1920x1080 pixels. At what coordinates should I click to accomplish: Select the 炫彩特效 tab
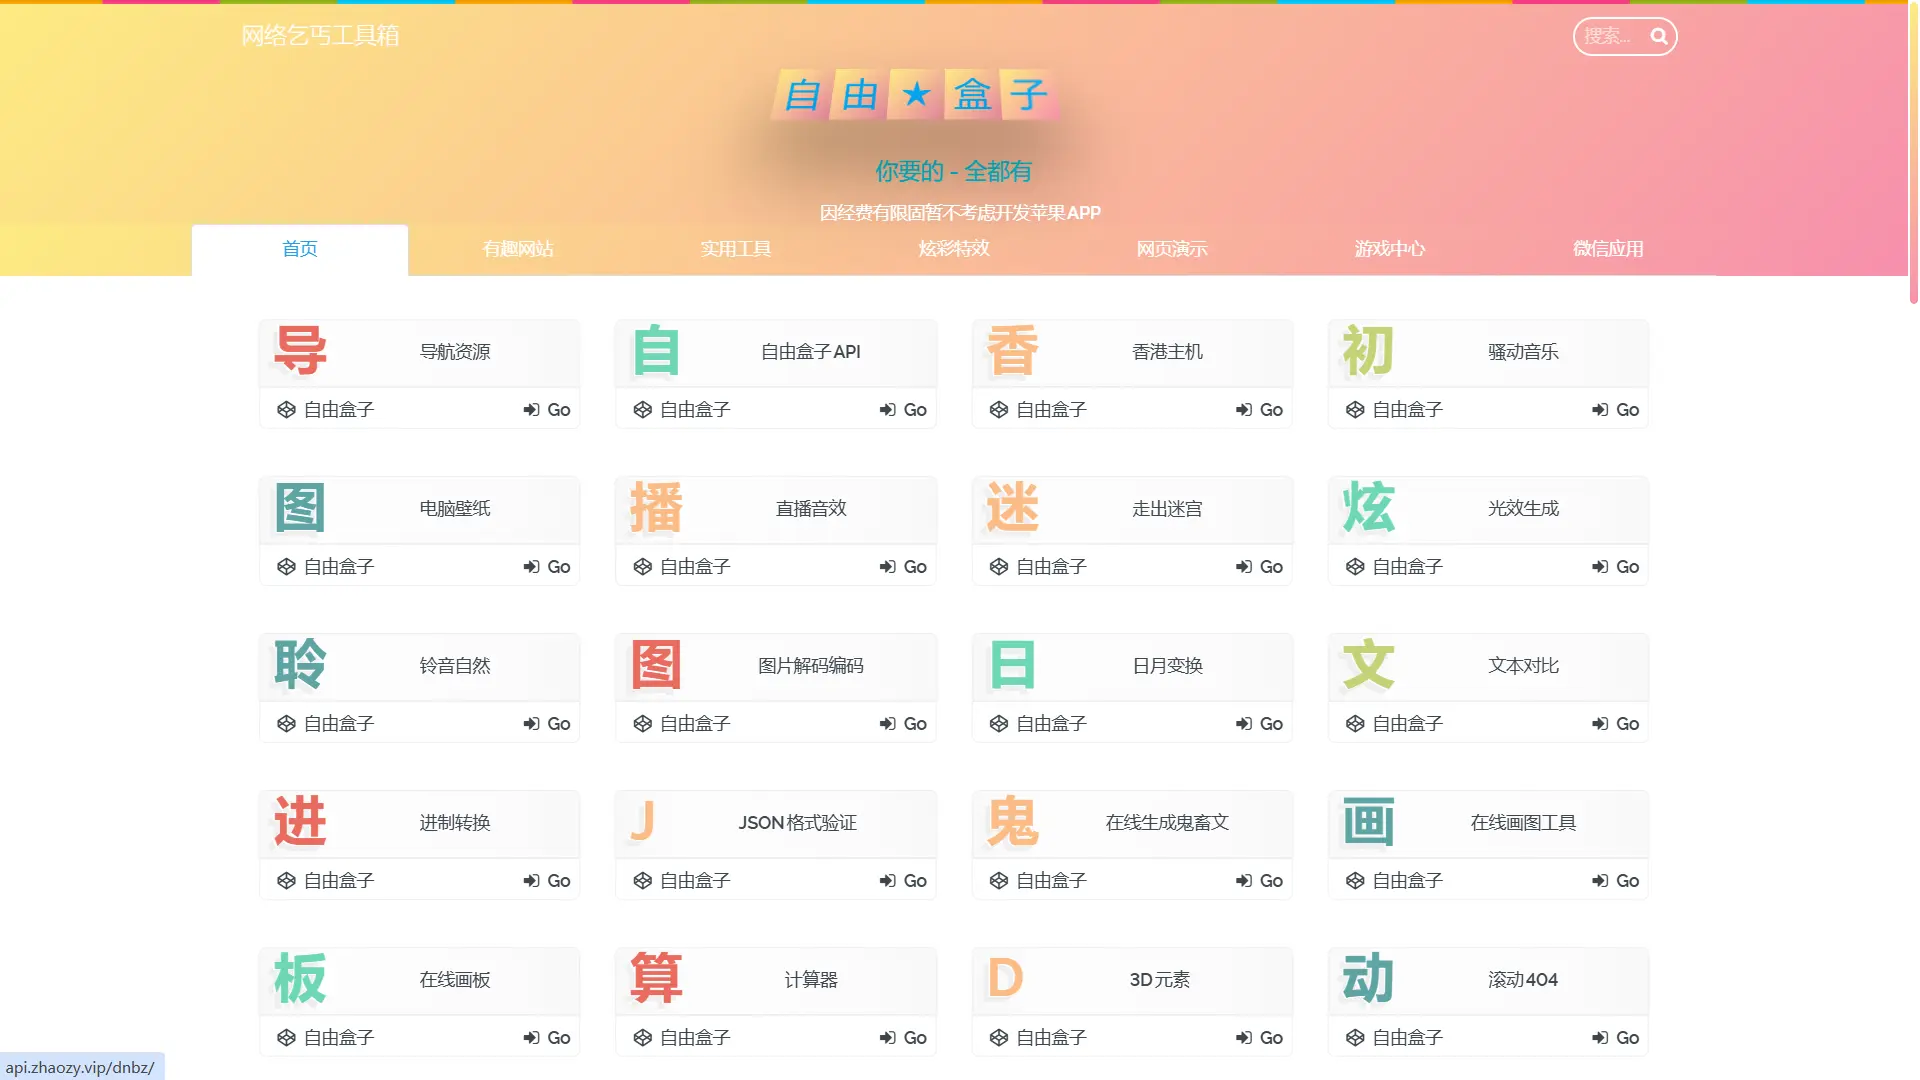954,249
